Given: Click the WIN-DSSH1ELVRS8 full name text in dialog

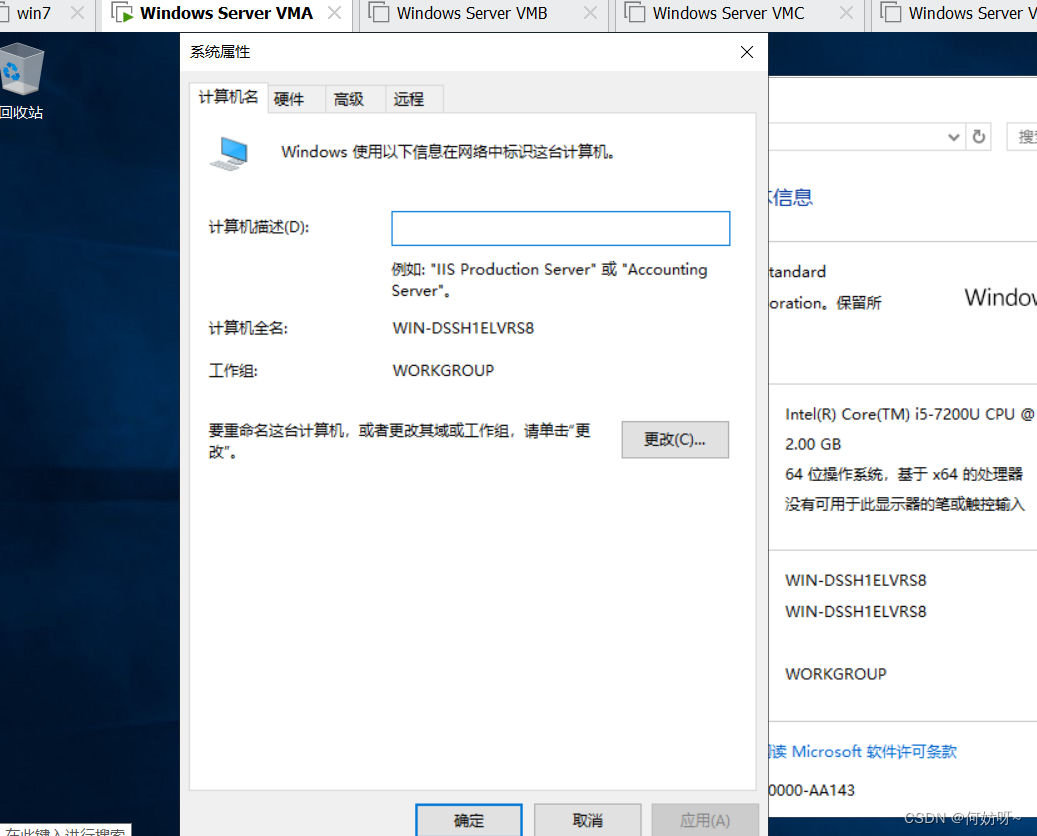Looking at the screenshot, I should [x=463, y=328].
